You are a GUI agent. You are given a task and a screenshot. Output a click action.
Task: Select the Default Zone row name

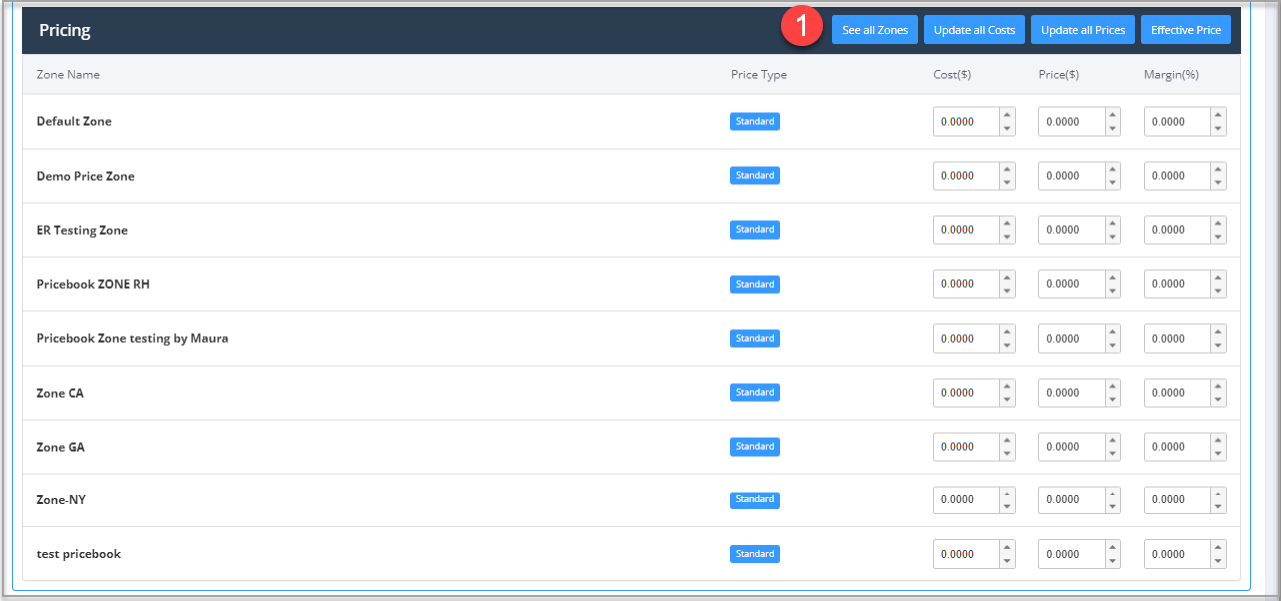tap(74, 121)
